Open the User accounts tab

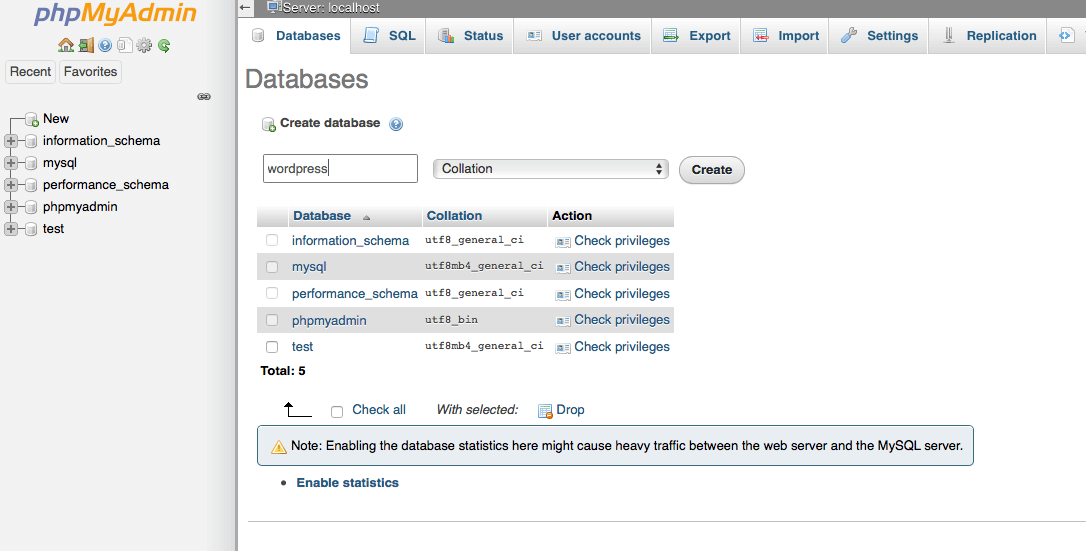583,36
